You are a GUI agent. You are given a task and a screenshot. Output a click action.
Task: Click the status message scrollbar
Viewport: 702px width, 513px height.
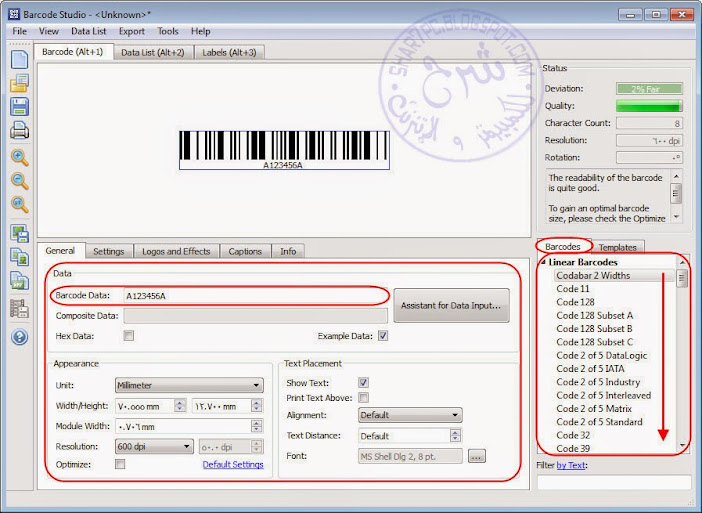tap(676, 196)
